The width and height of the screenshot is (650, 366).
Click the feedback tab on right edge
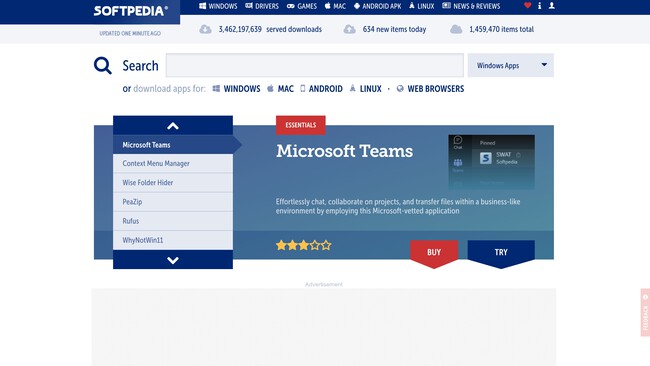point(645,312)
